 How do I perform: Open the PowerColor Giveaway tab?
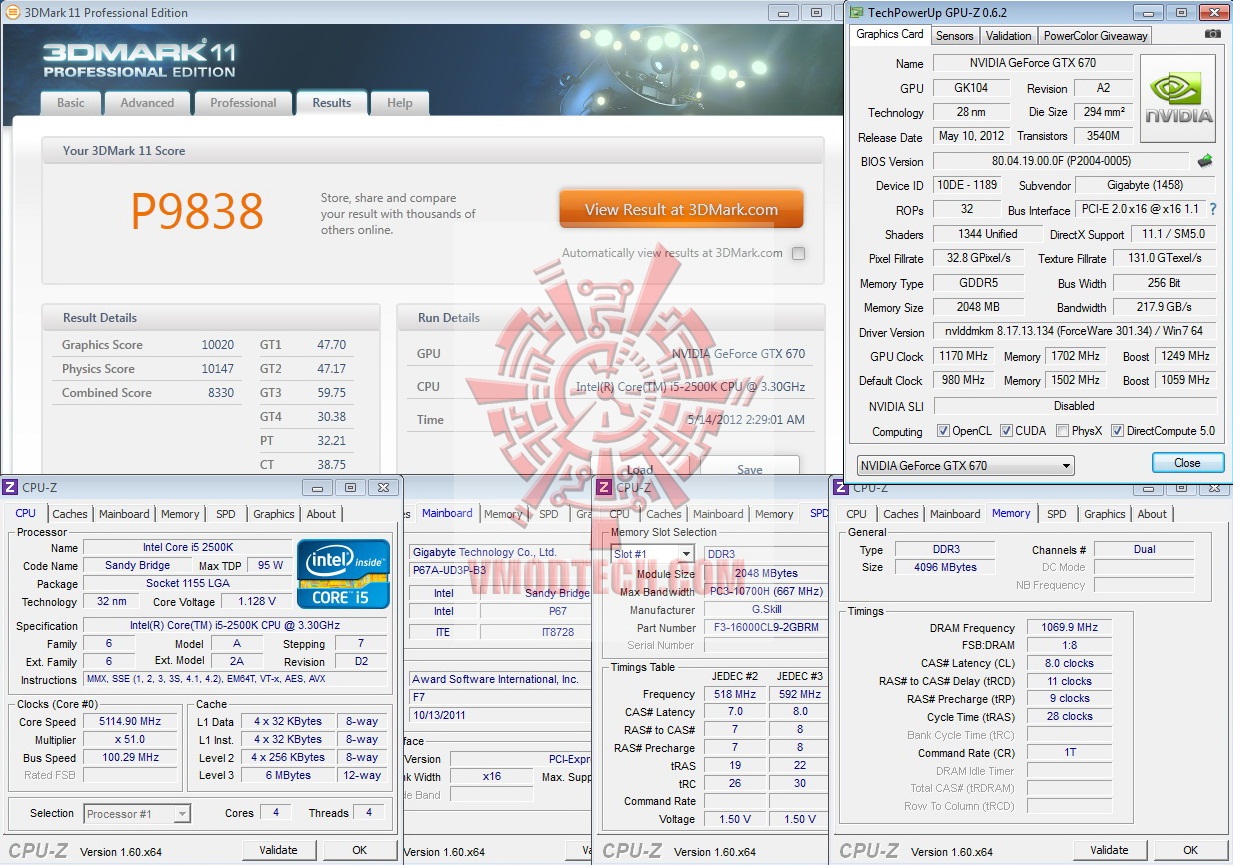pos(1095,35)
